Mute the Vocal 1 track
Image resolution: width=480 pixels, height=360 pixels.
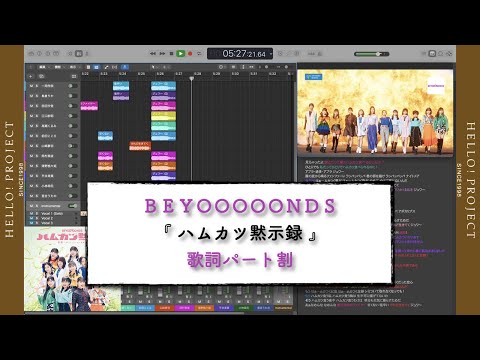(x=31, y=214)
